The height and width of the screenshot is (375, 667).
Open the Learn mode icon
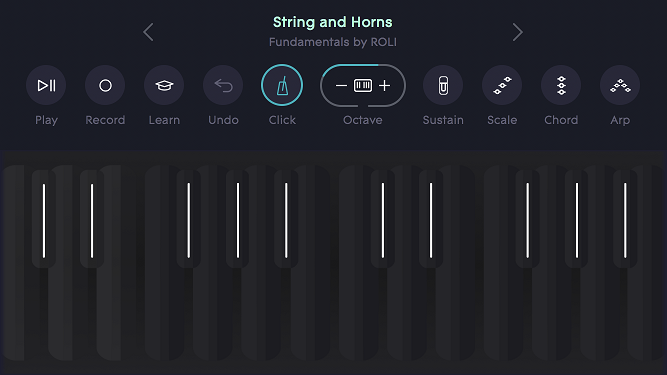coord(164,85)
